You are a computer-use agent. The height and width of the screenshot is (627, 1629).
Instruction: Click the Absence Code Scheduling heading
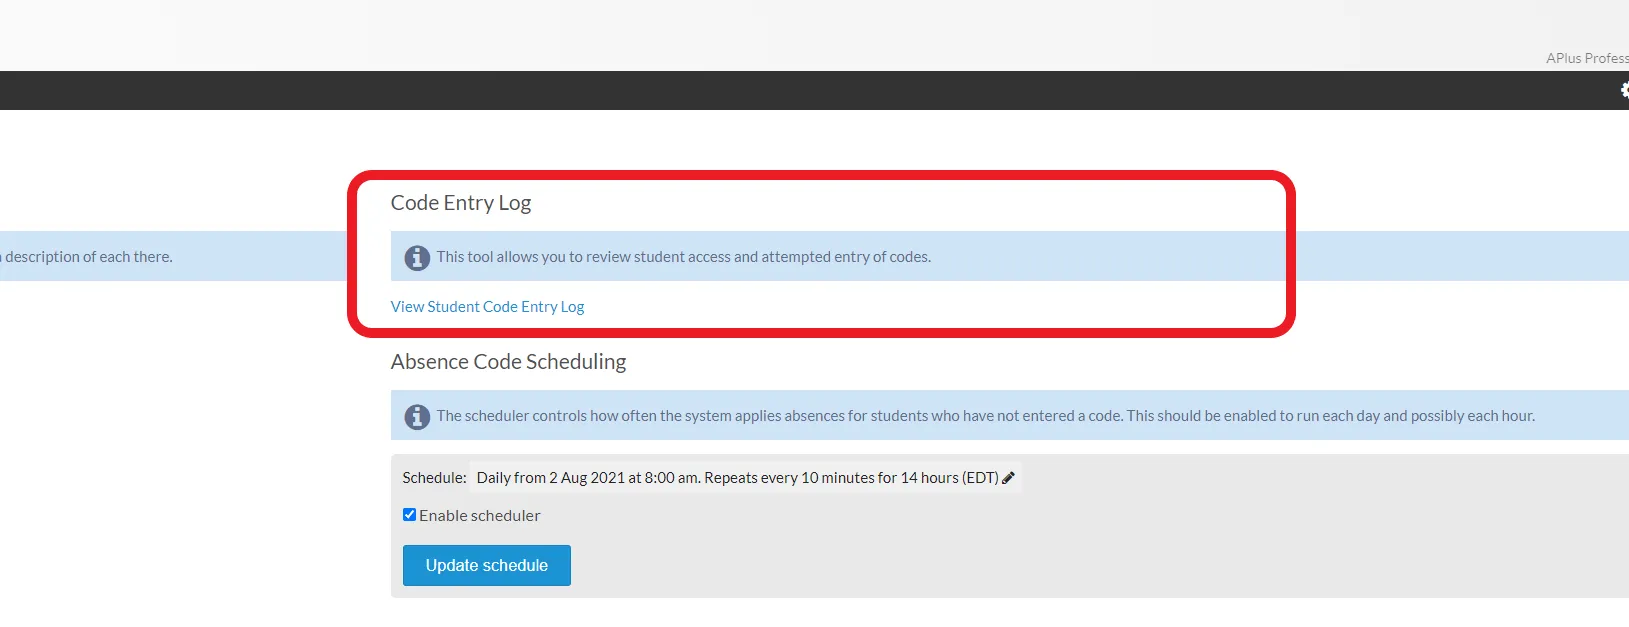508,362
